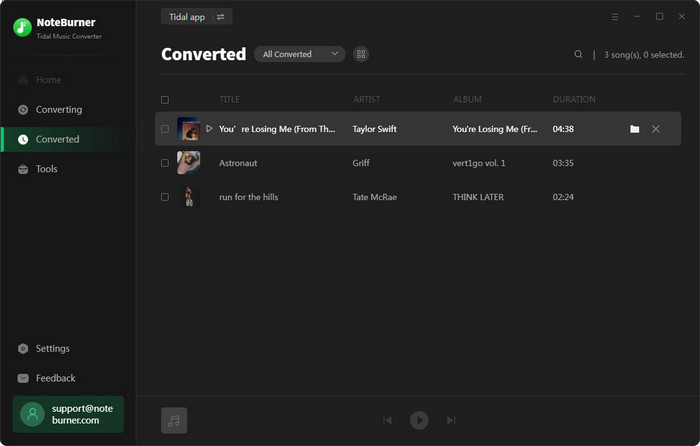Click the user avatar icon at bottom left
This screenshot has width=700, height=446.
[x=33, y=414]
